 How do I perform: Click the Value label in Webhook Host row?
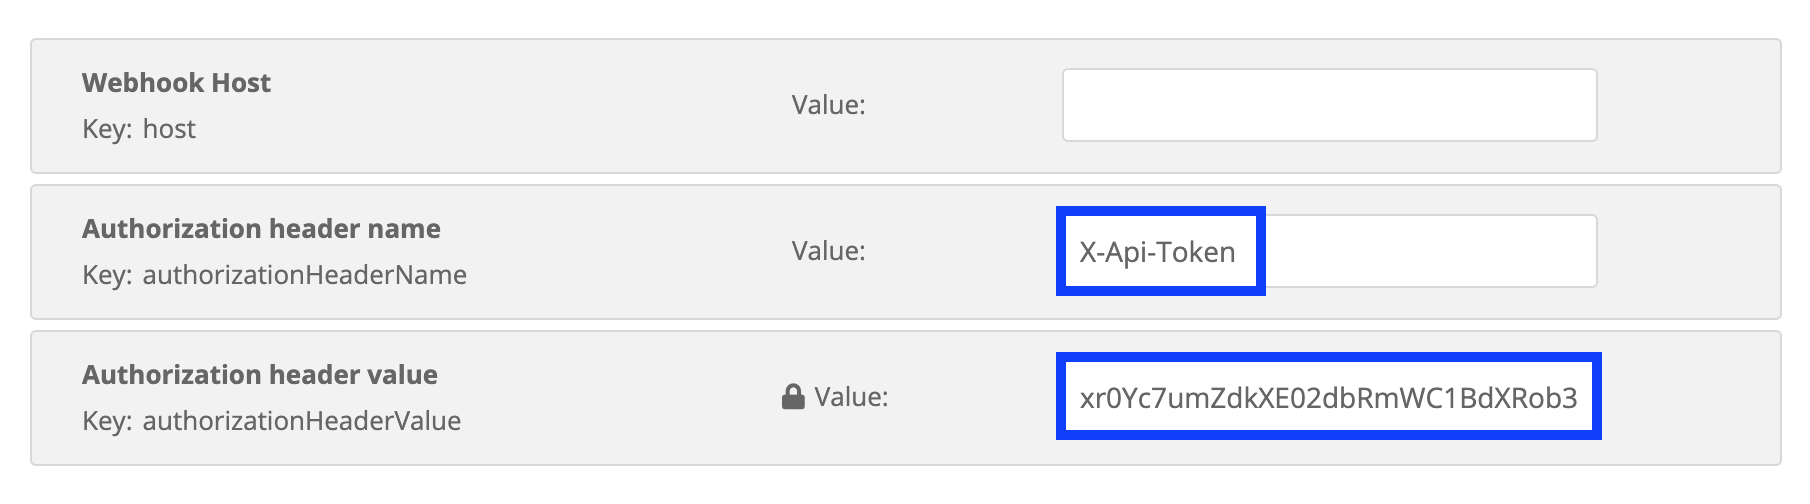coord(828,104)
